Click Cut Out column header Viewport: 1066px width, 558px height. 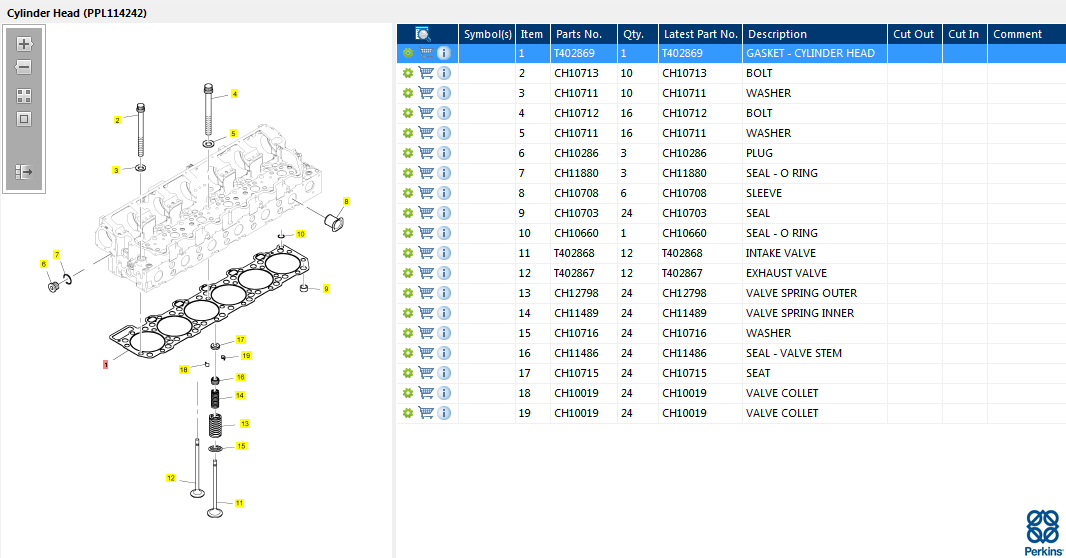point(914,34)
